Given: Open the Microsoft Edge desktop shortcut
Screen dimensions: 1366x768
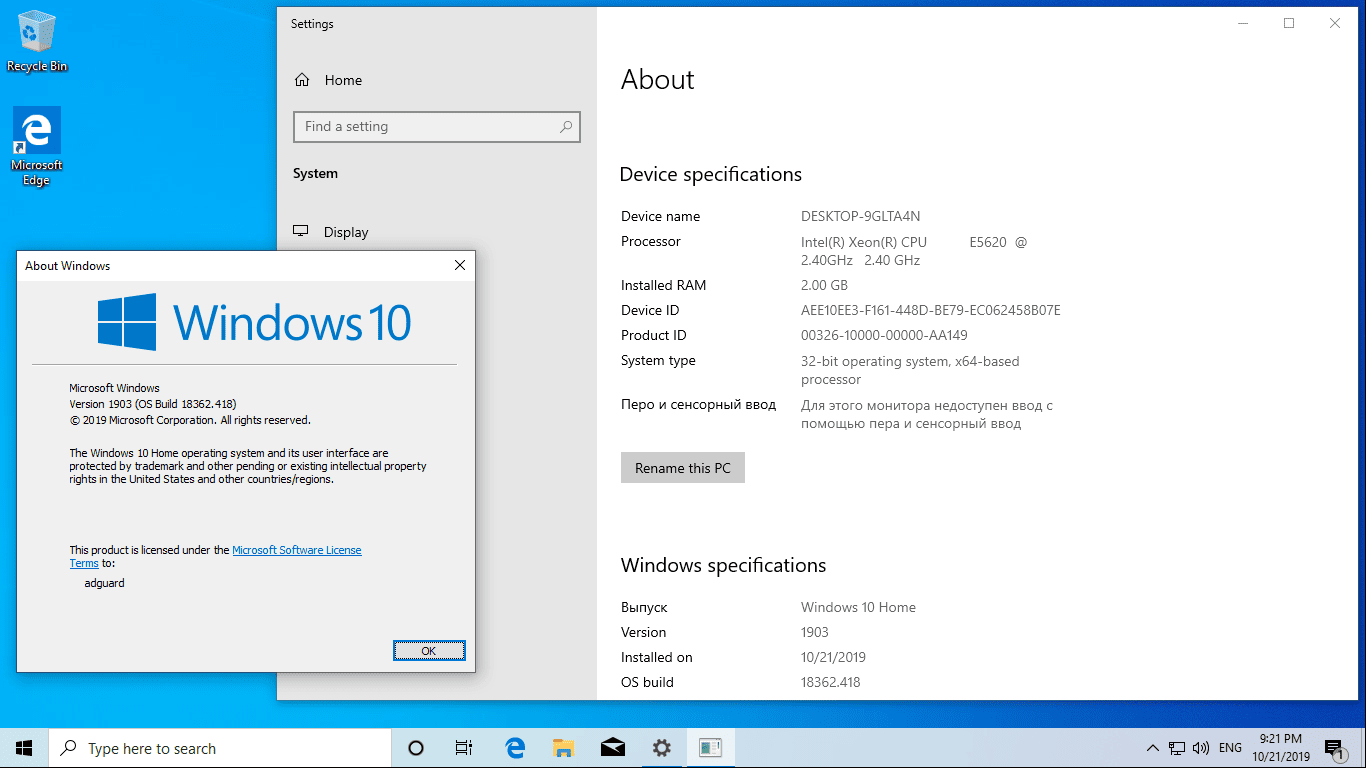Looking at the screenshot, I should tap(37, 147).
